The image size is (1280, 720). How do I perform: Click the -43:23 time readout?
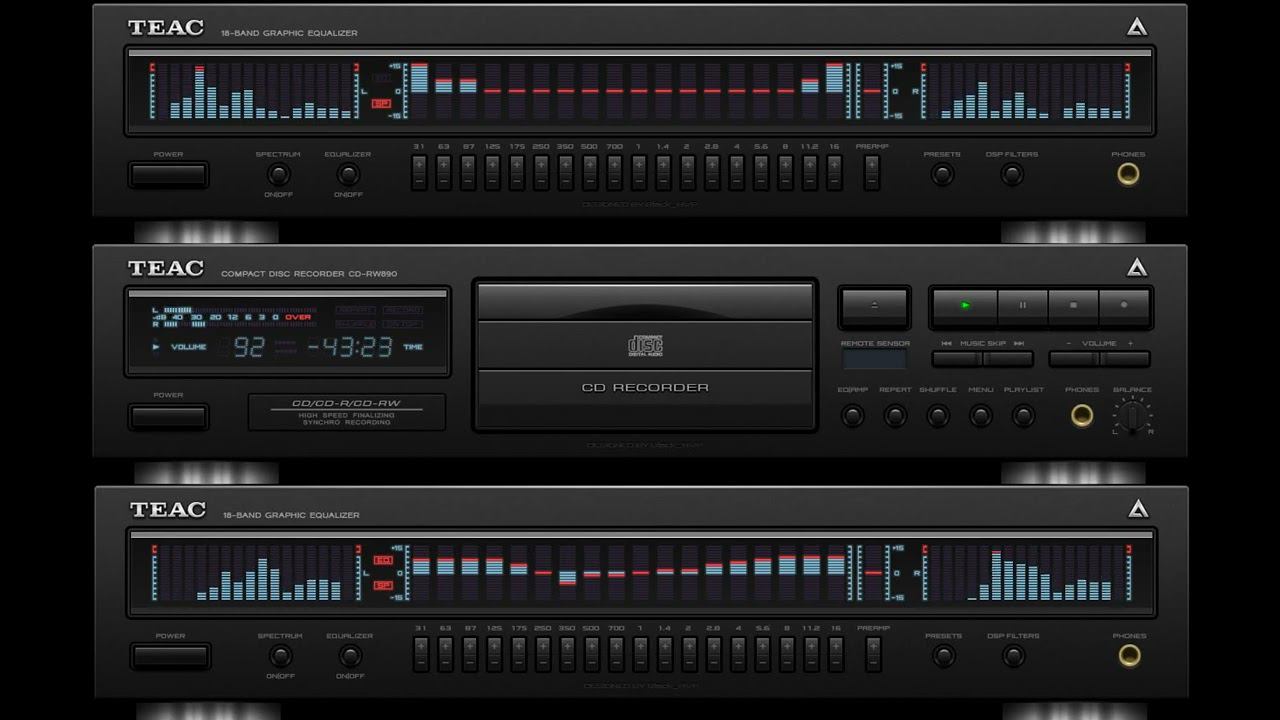[x=349, y=347]
